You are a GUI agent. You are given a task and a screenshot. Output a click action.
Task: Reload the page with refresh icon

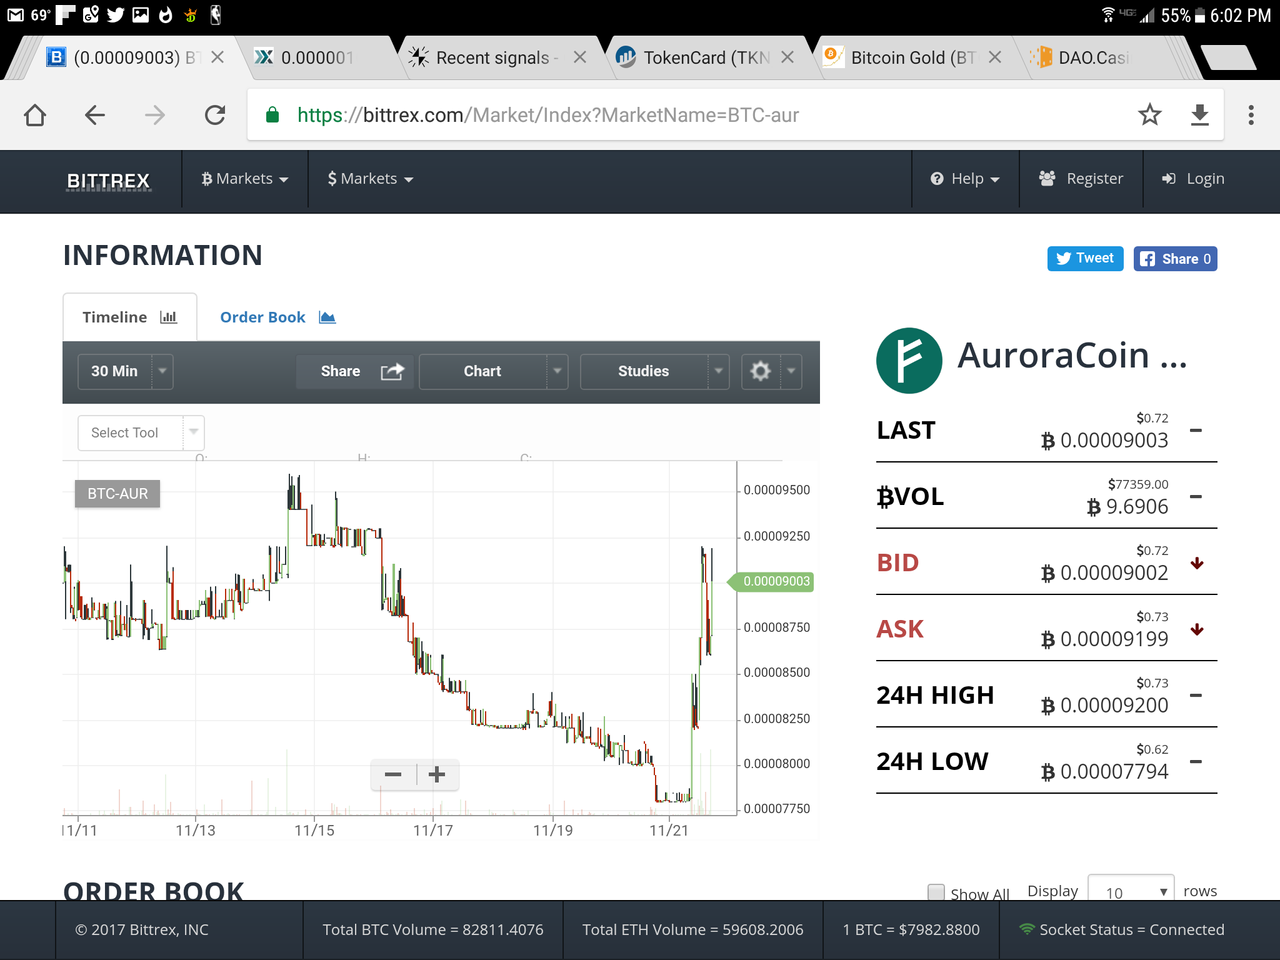tap(215, 115)
